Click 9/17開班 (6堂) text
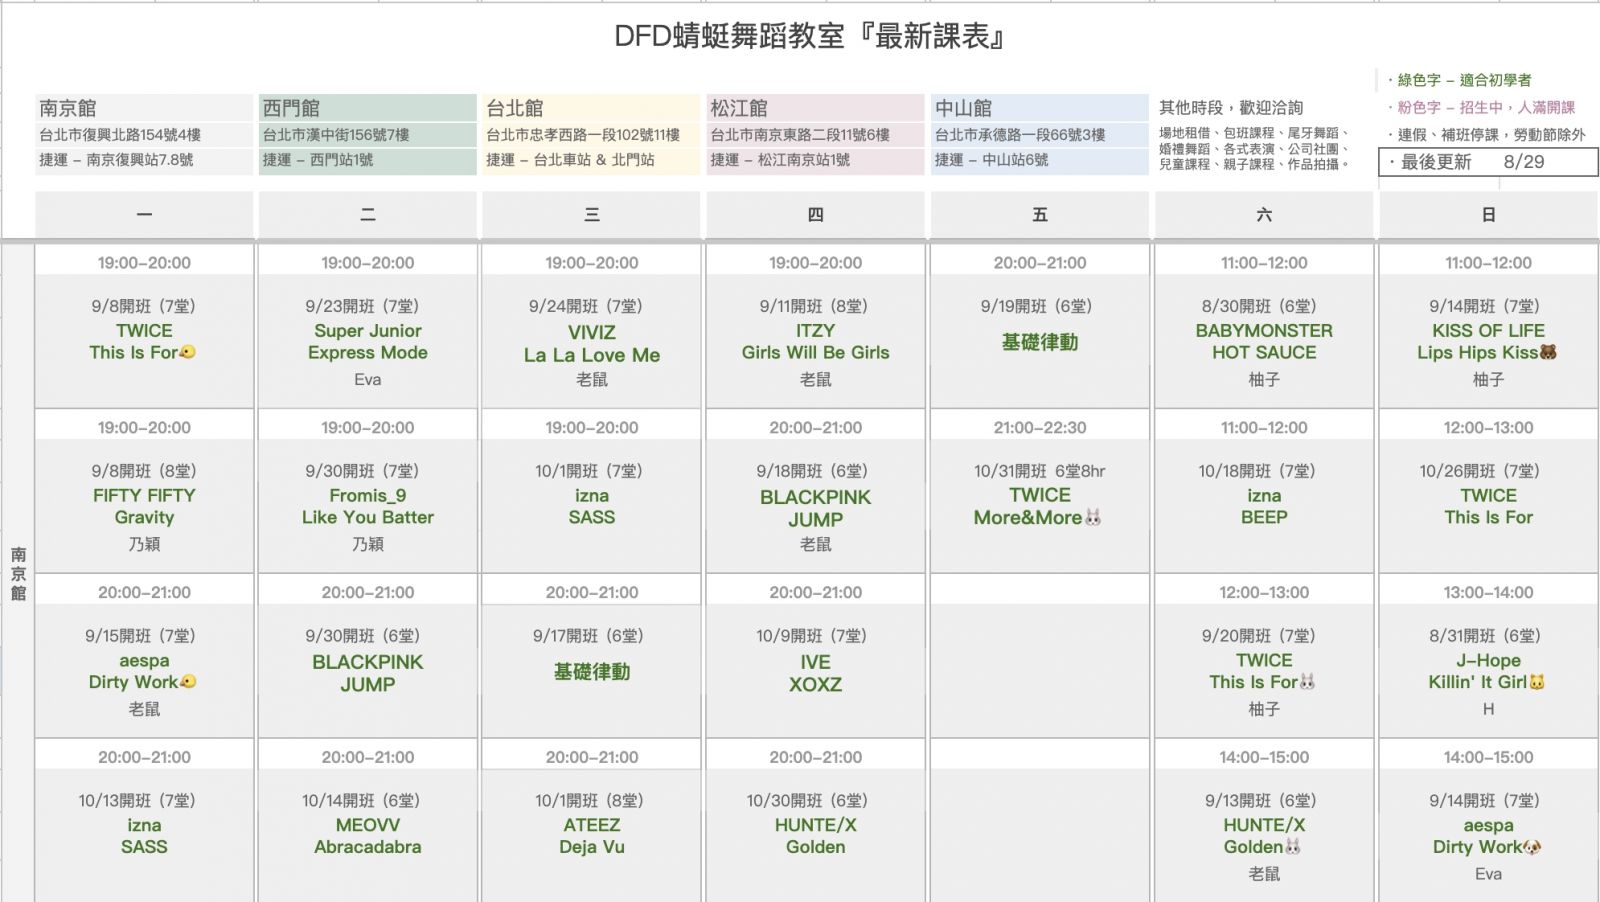 [588, 636]
